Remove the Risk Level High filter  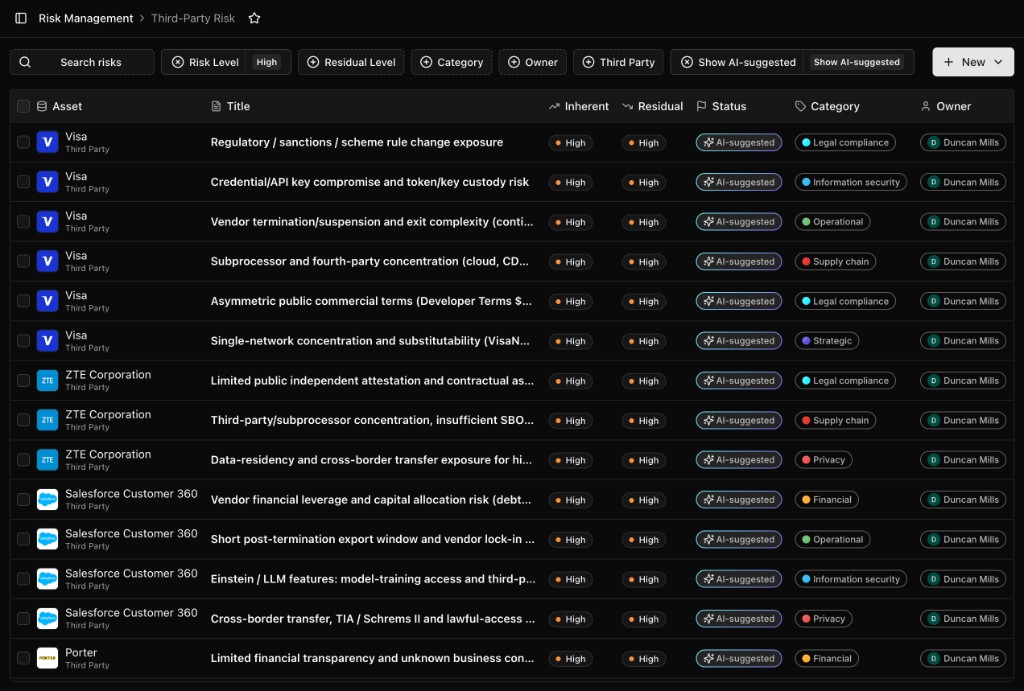coord(178,62)
